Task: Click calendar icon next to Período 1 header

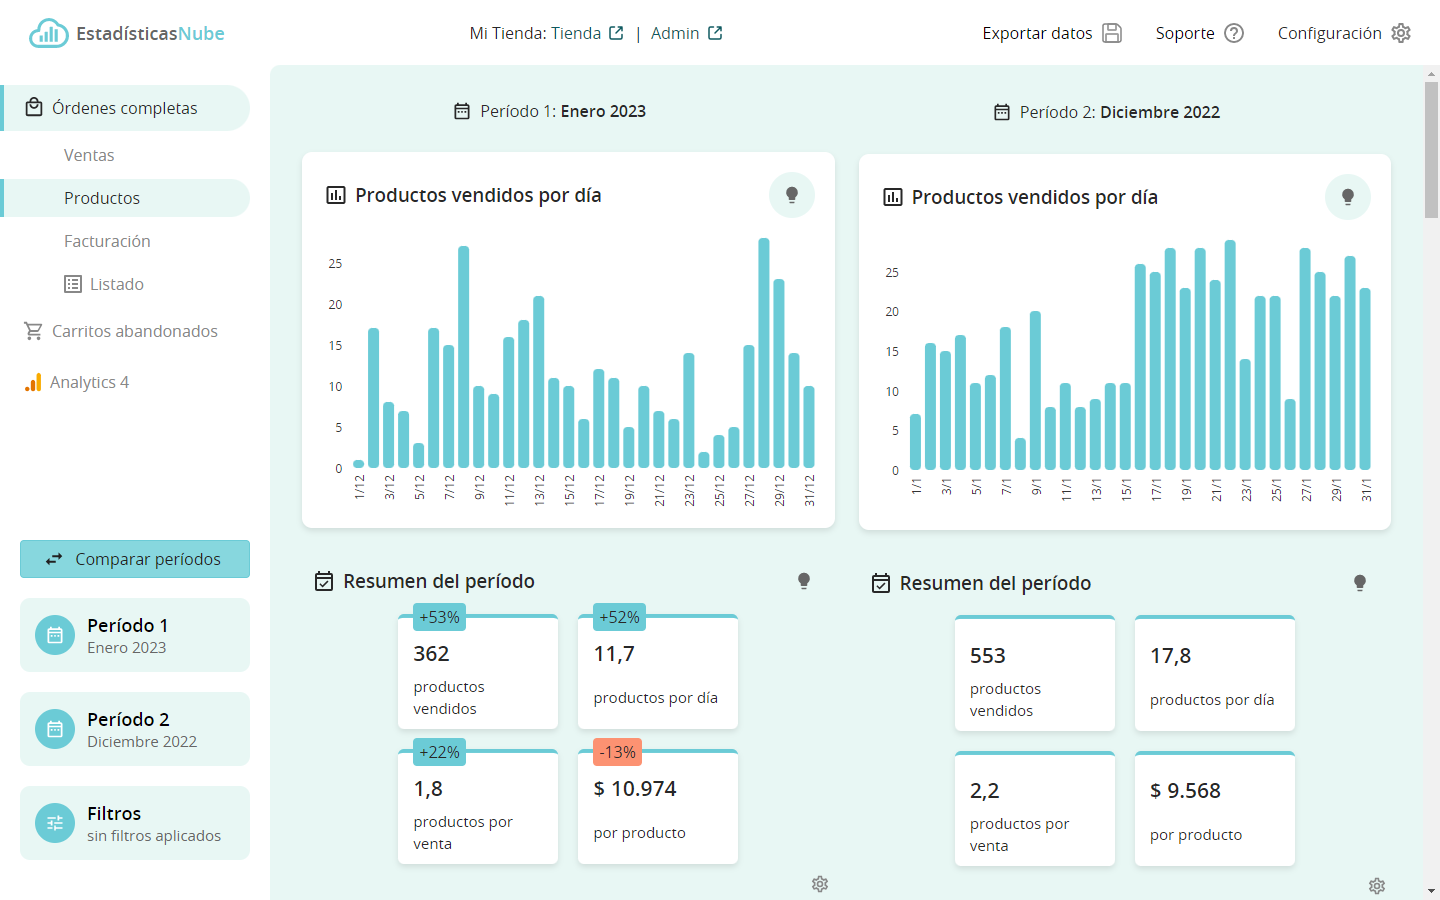Action: point(462,111)
